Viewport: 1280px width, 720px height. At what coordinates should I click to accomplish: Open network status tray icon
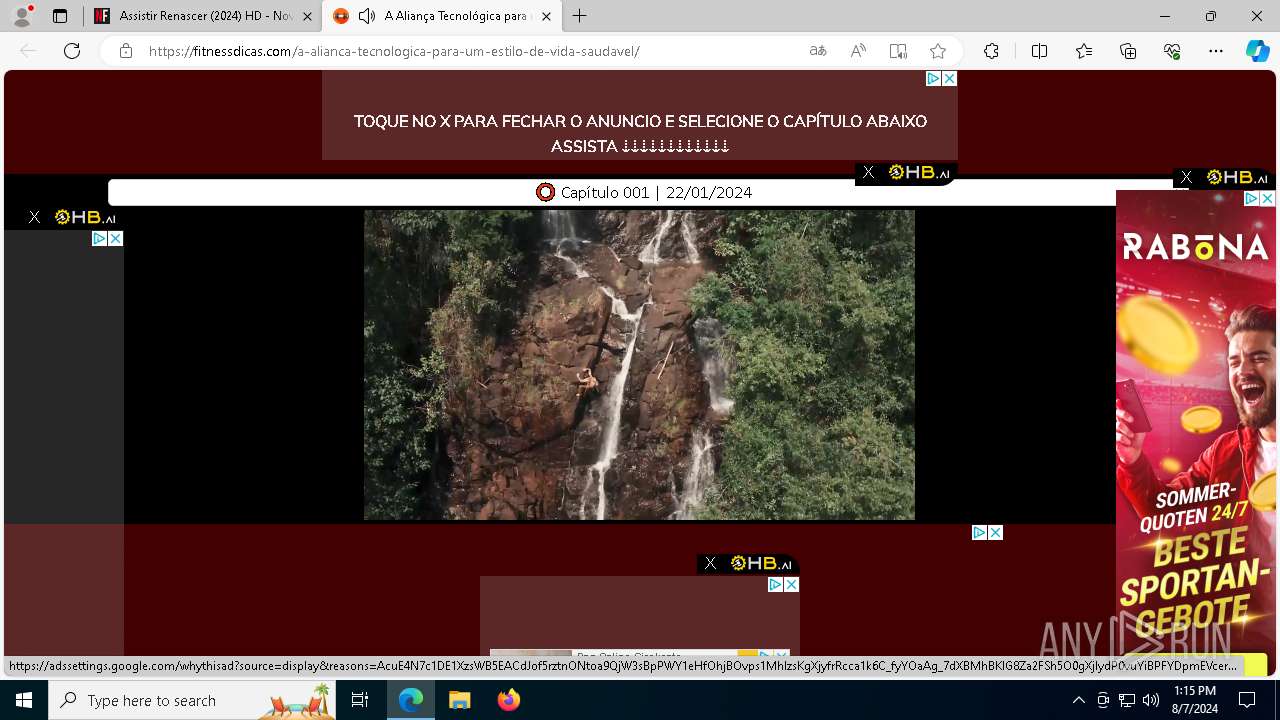[1127, 700]
